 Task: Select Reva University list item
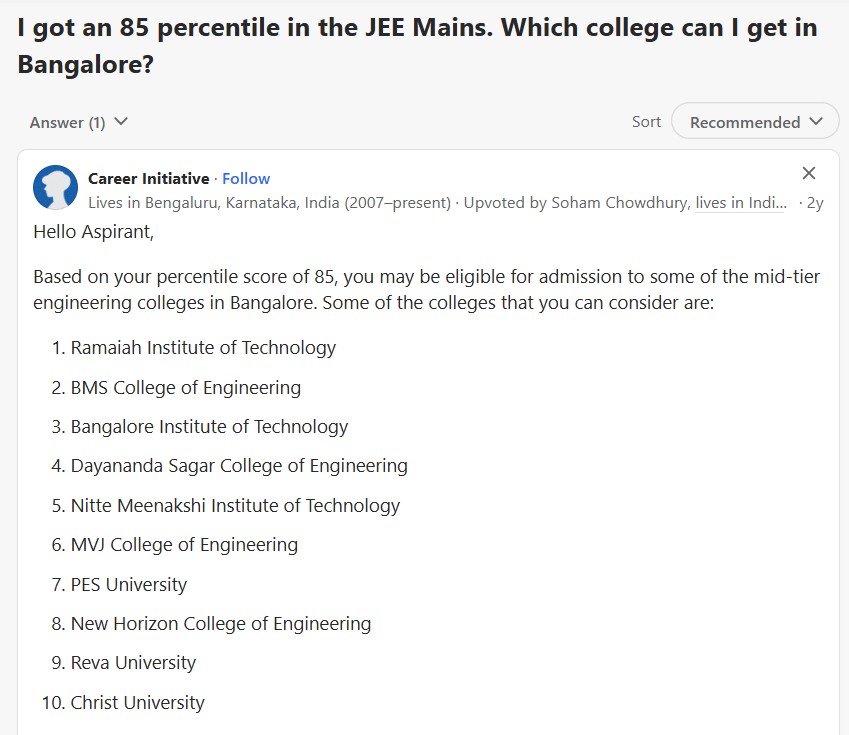point(133,662)
